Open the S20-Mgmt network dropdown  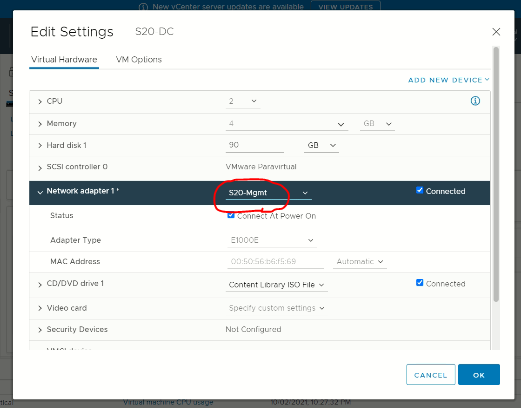point(269,193)
